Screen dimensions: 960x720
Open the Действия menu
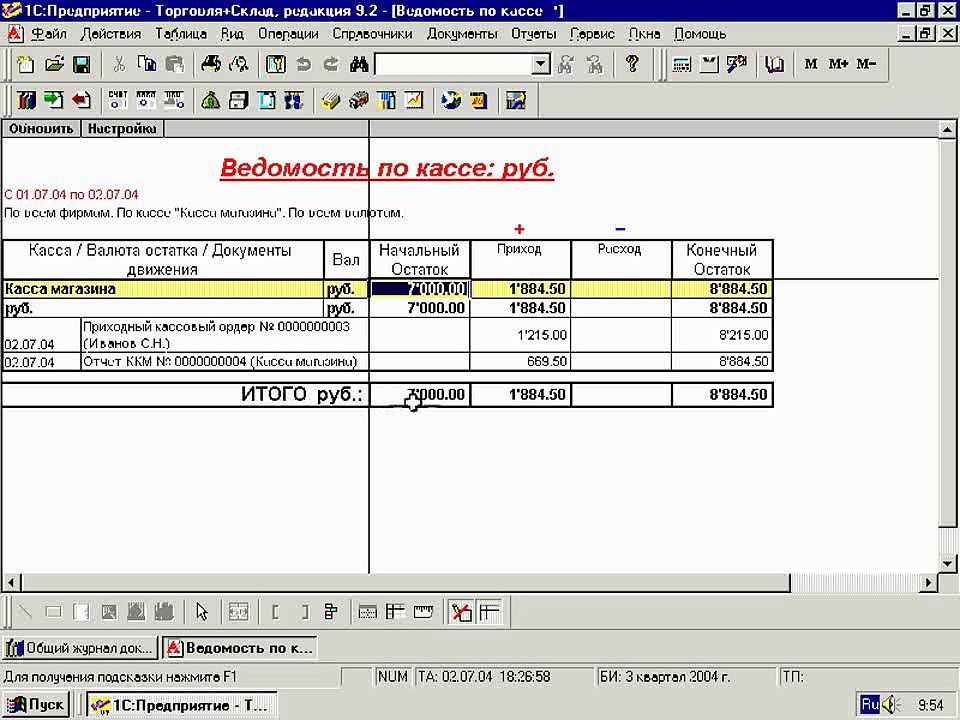111,34
